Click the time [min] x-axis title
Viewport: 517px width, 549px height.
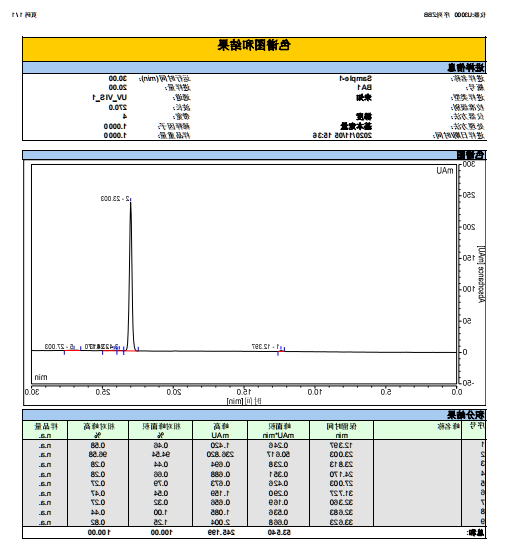(x=244, y=401)
